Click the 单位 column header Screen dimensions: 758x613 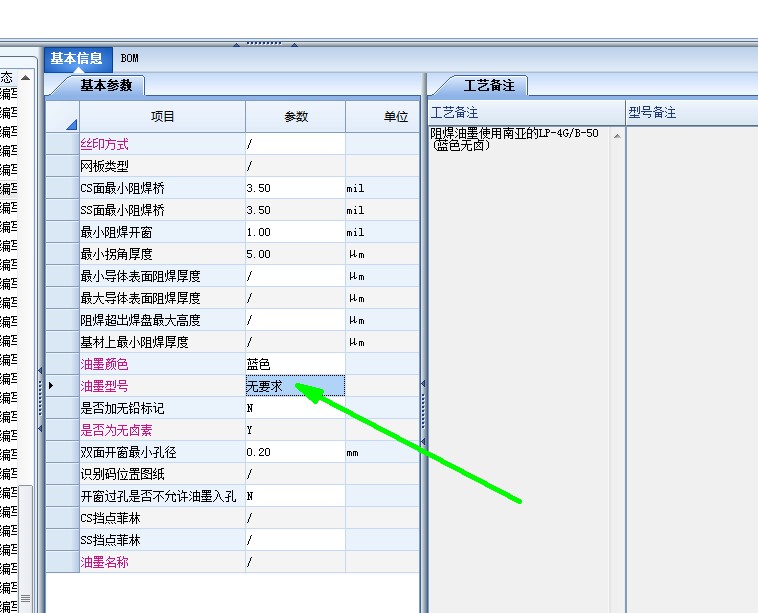pos(383,117)
